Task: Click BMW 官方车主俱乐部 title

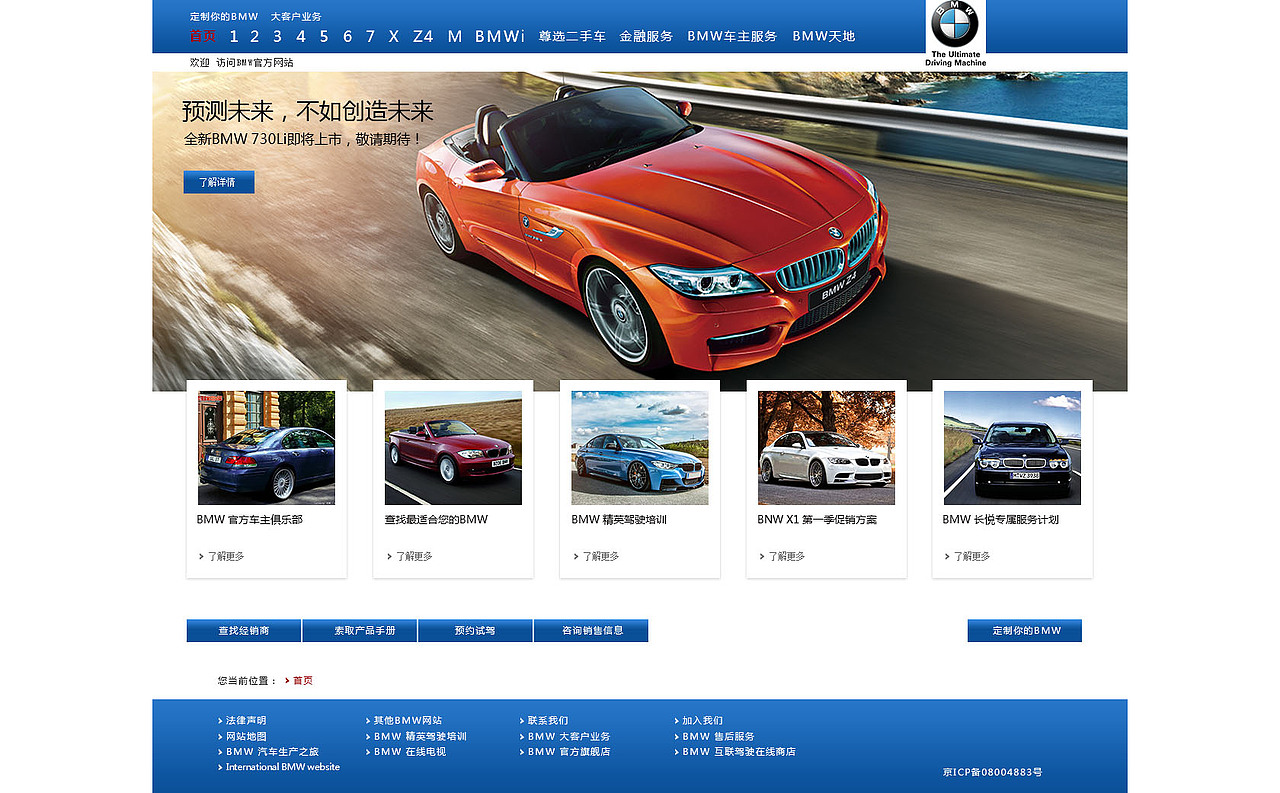Action: 249,520
